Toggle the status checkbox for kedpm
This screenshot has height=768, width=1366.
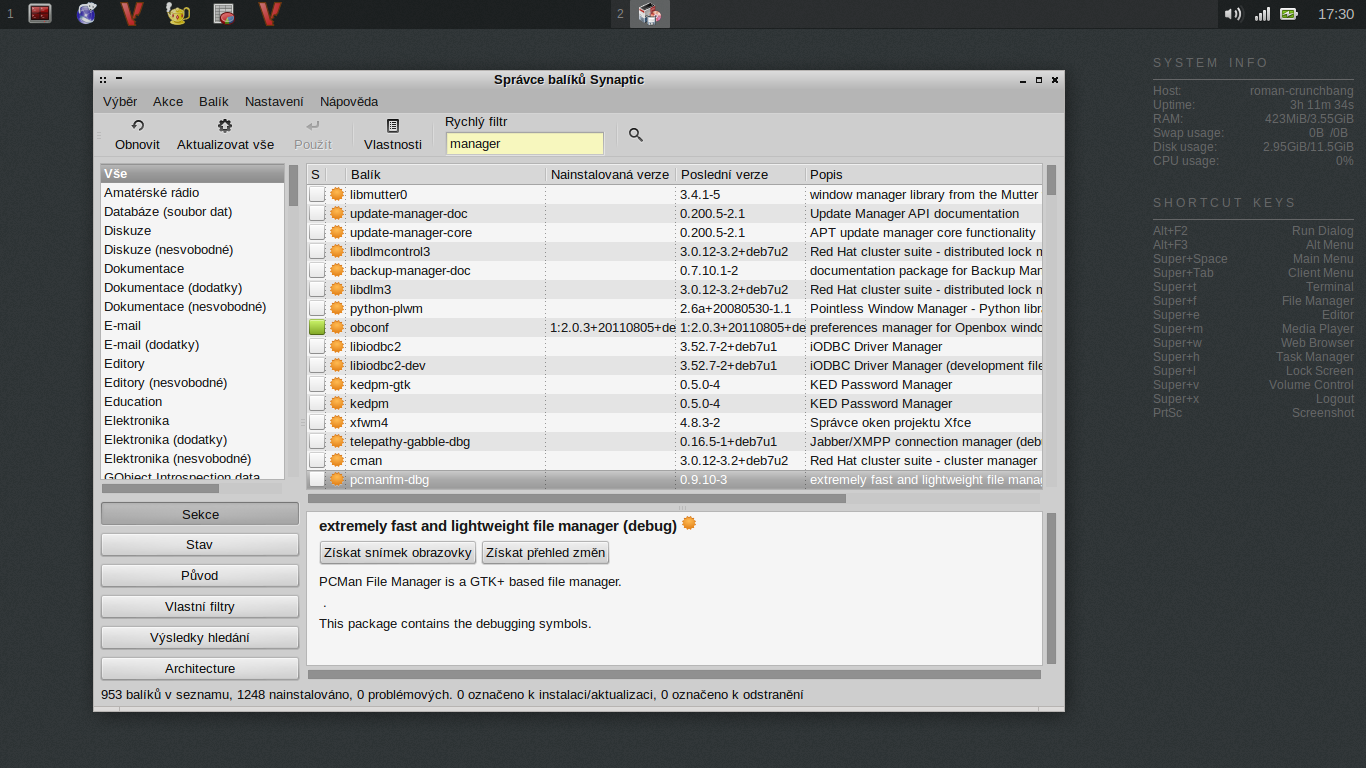(316, 403)
